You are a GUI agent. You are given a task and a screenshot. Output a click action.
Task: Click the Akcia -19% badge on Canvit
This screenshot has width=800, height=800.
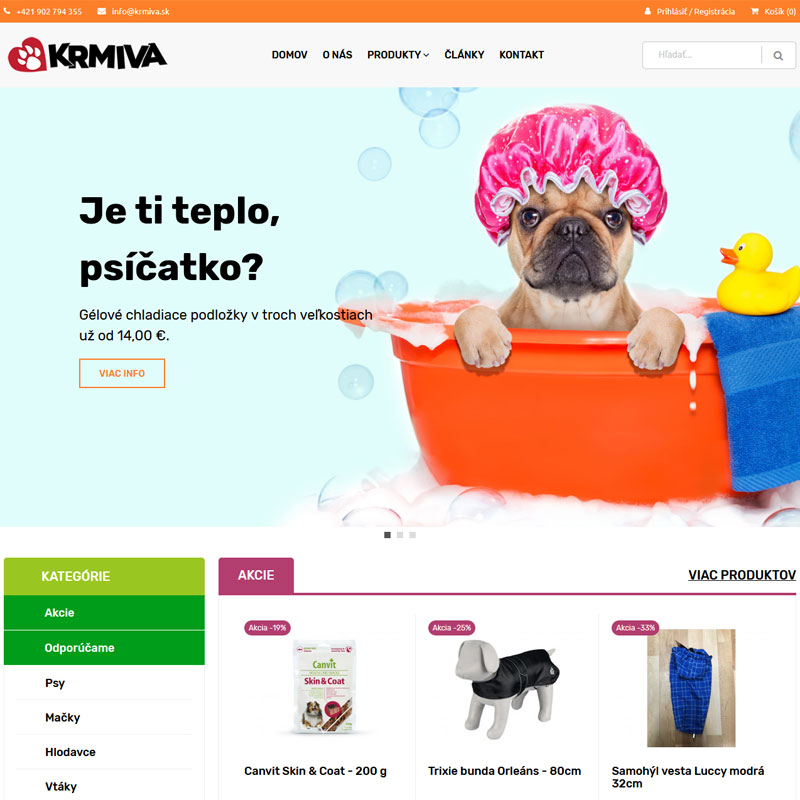267,628
